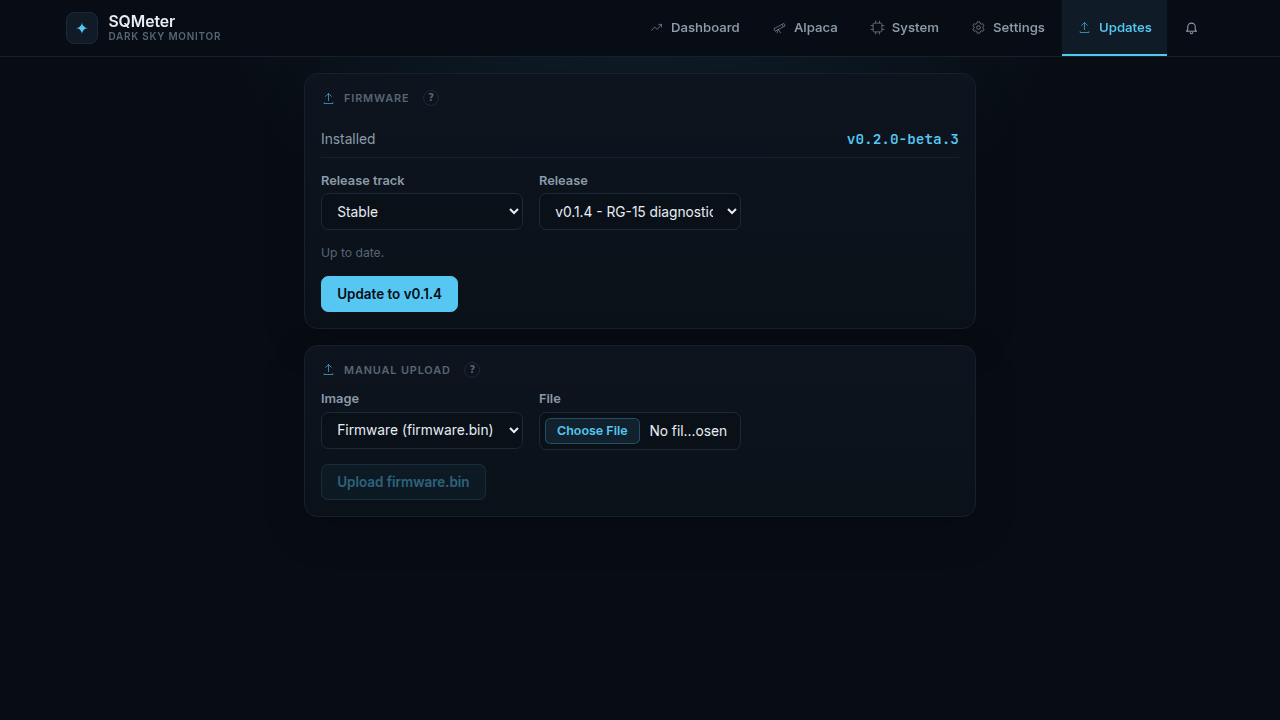Click the upload icon beside the Firmware heading

[x=328, y=98]
